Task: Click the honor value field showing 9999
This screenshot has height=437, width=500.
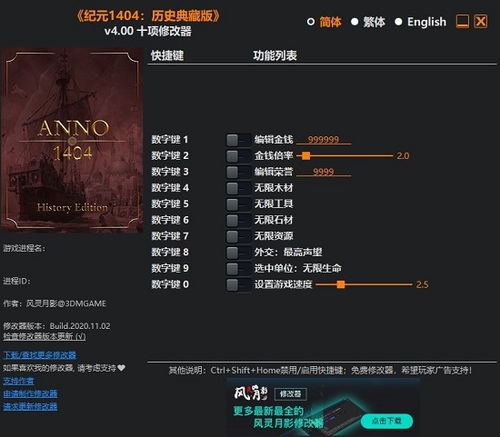Action: click(324, 172)
